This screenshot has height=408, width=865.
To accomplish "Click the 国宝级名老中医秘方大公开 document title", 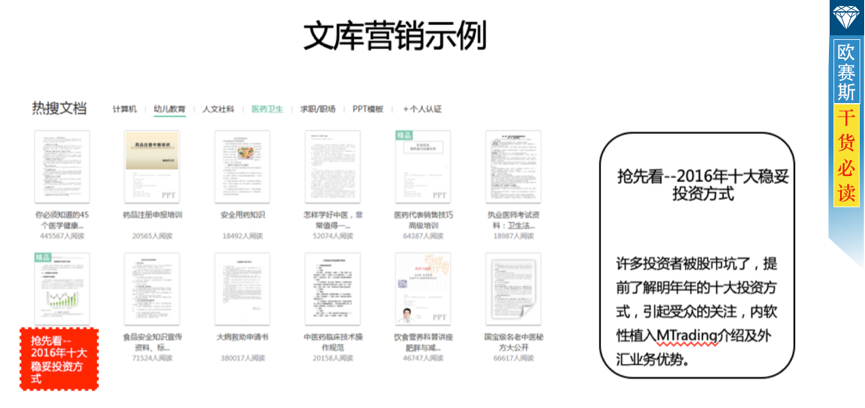I will (513, 342).
